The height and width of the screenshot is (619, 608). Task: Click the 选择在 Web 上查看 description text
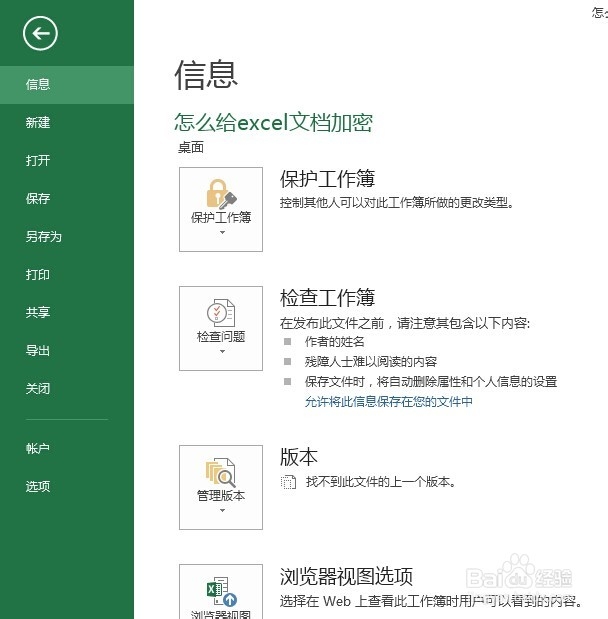431,601
